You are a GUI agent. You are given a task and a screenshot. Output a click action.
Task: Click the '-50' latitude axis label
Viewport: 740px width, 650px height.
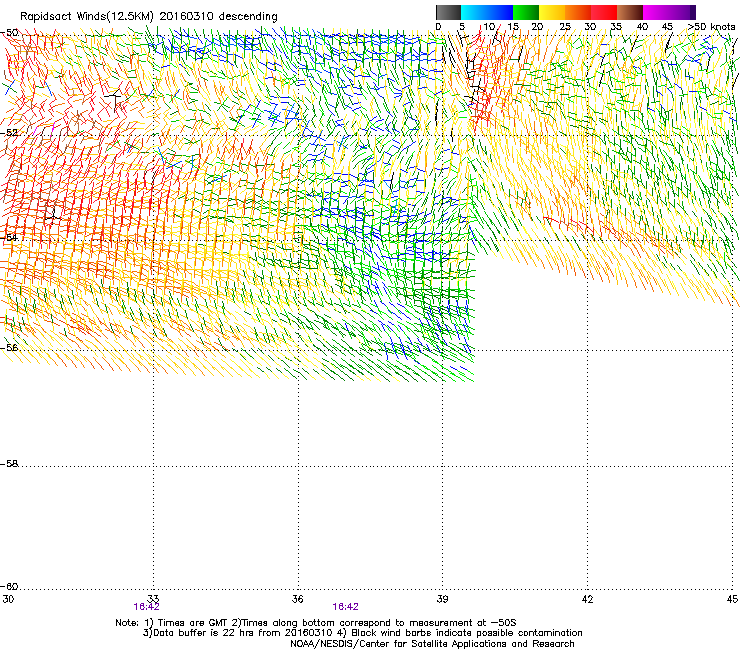tap(9, 33)
